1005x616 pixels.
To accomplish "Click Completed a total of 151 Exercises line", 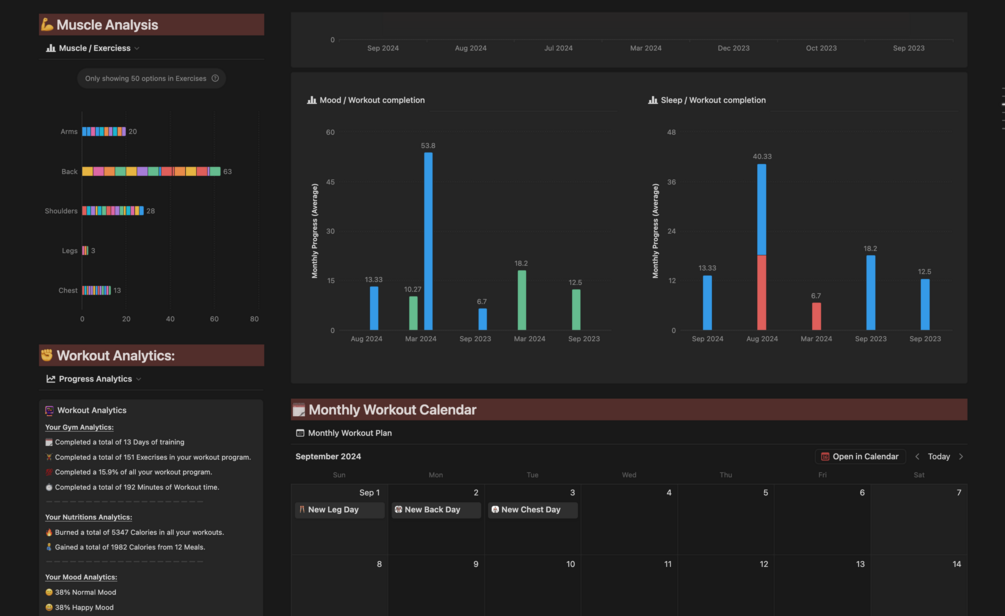I will (x=153, y=457).
